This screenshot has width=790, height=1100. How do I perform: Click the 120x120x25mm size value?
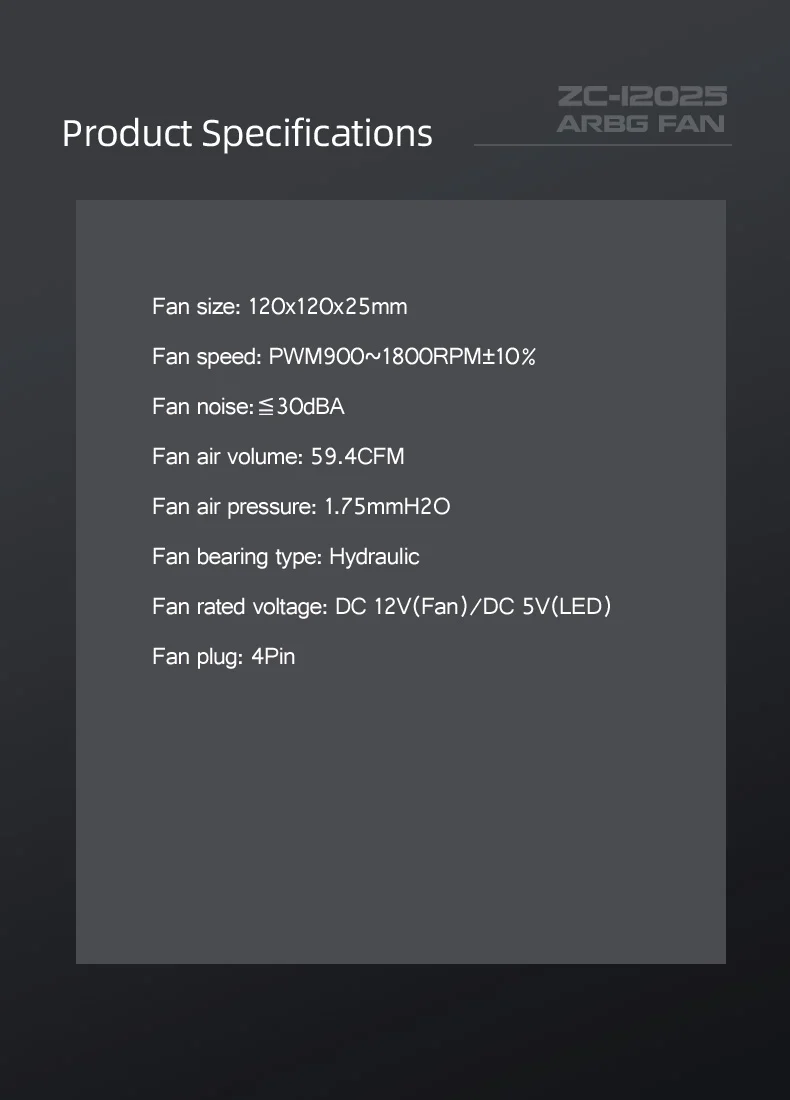[x=328, y=307]
